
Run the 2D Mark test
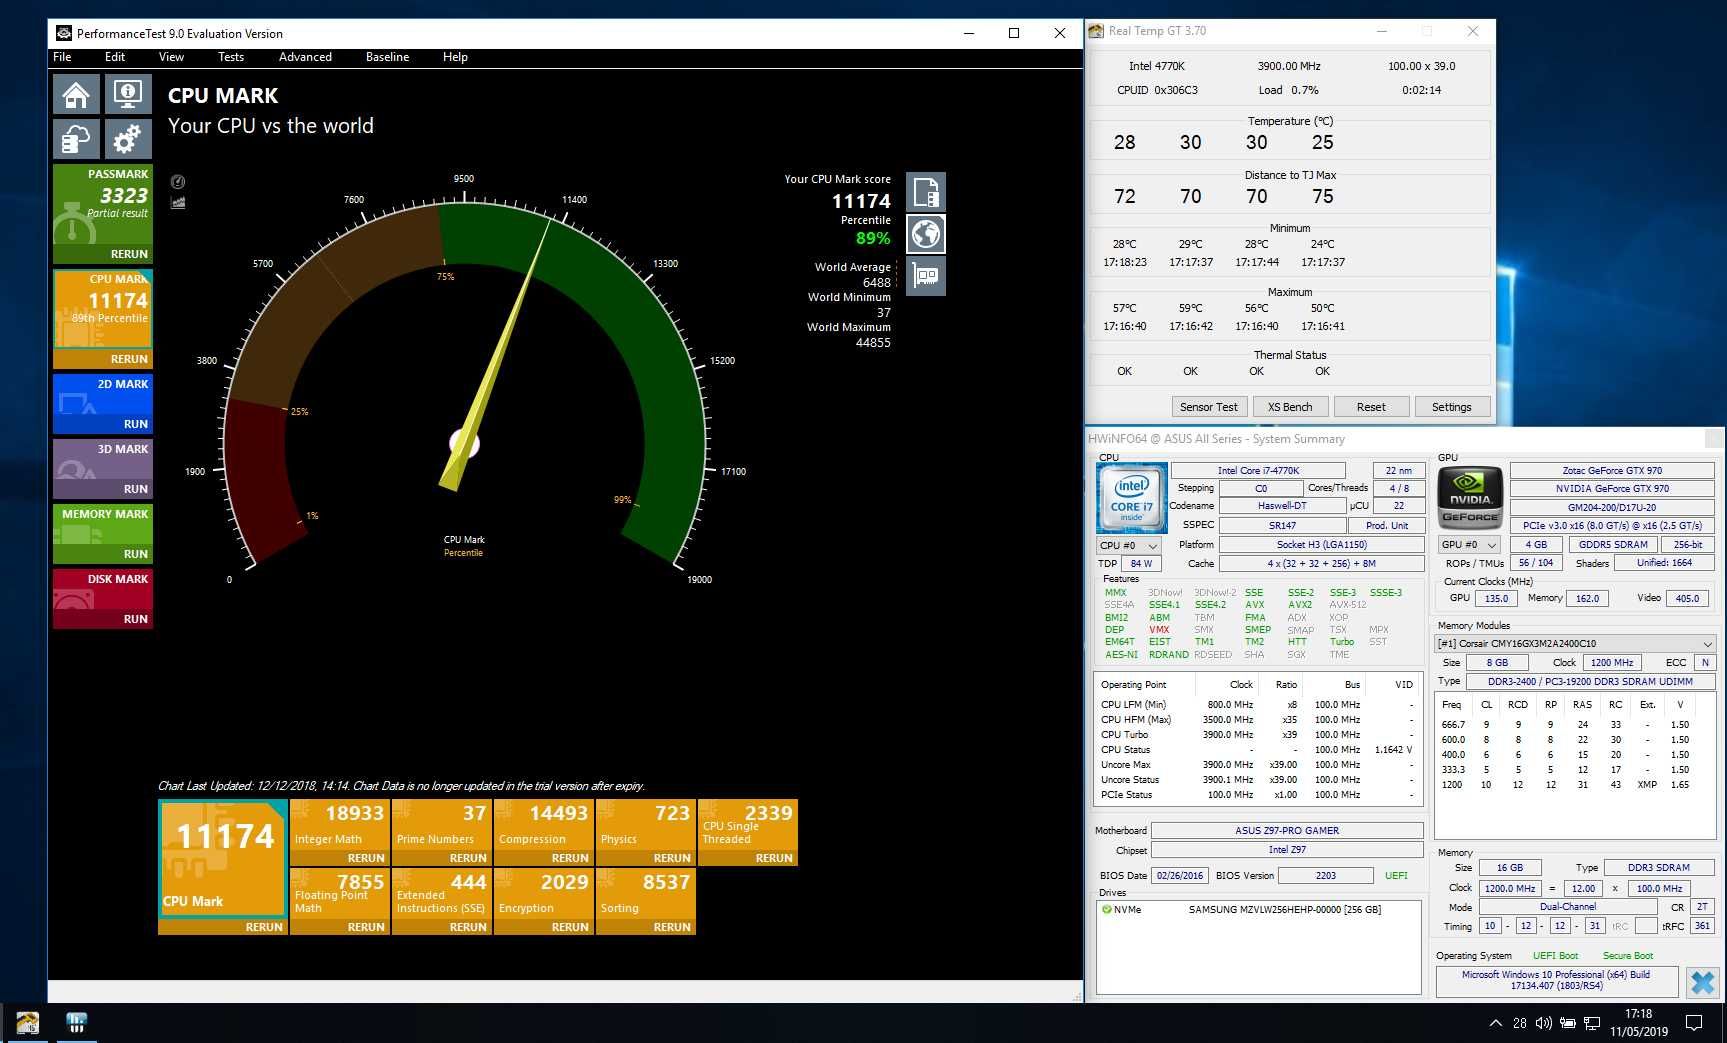135,424
